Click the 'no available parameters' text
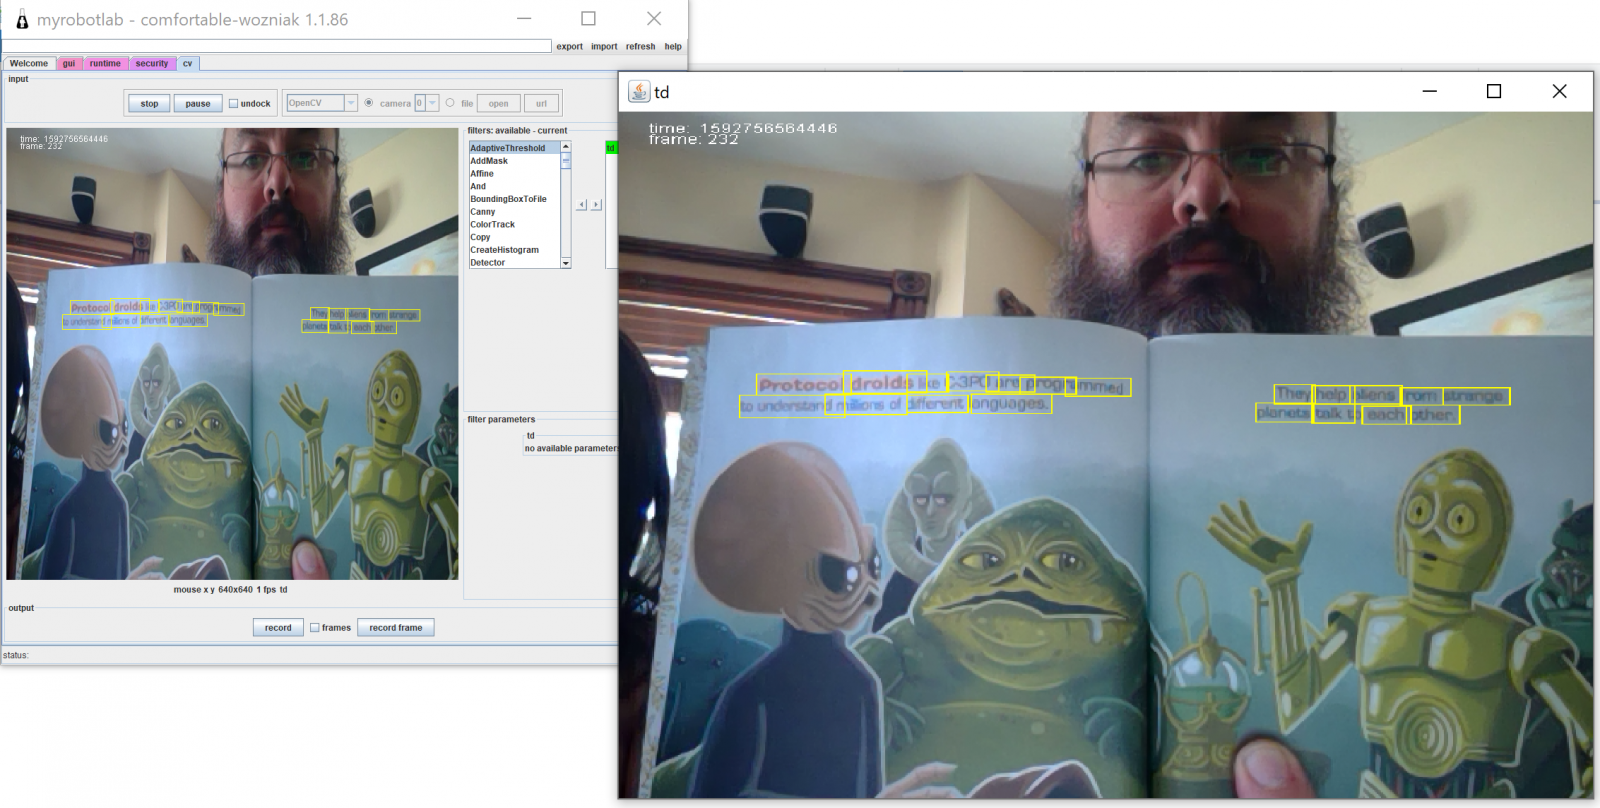 571,448
